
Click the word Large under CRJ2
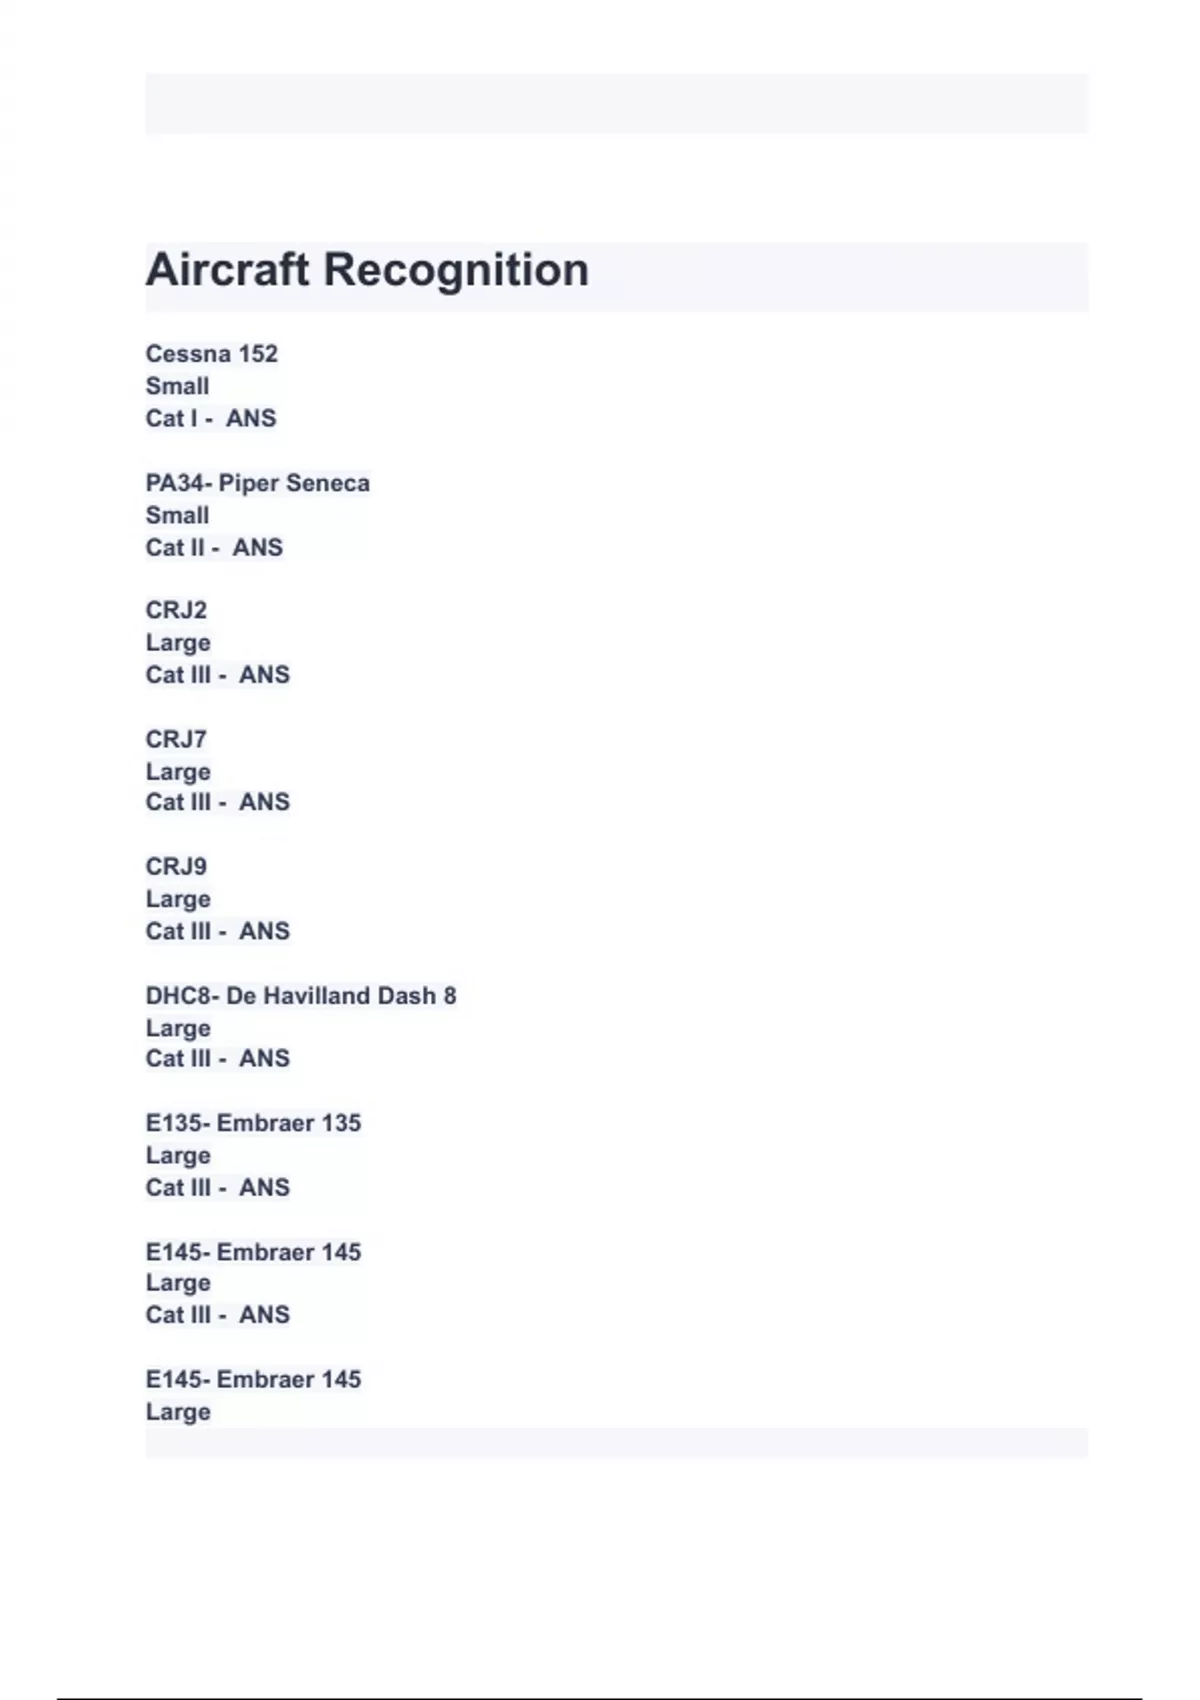click(x=178, y=642)
